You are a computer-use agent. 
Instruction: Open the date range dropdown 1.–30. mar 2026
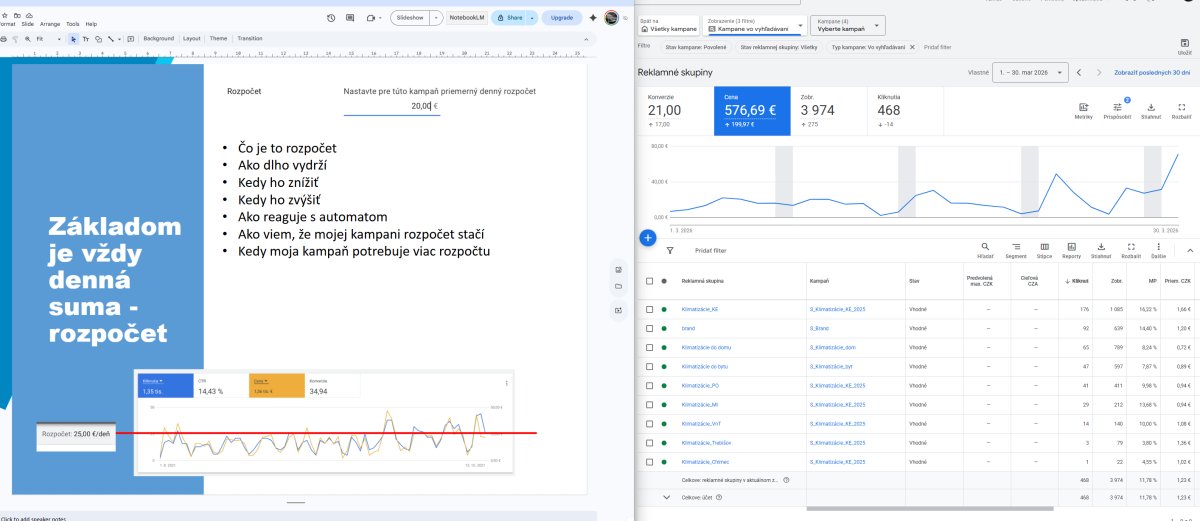[1029, 73]
